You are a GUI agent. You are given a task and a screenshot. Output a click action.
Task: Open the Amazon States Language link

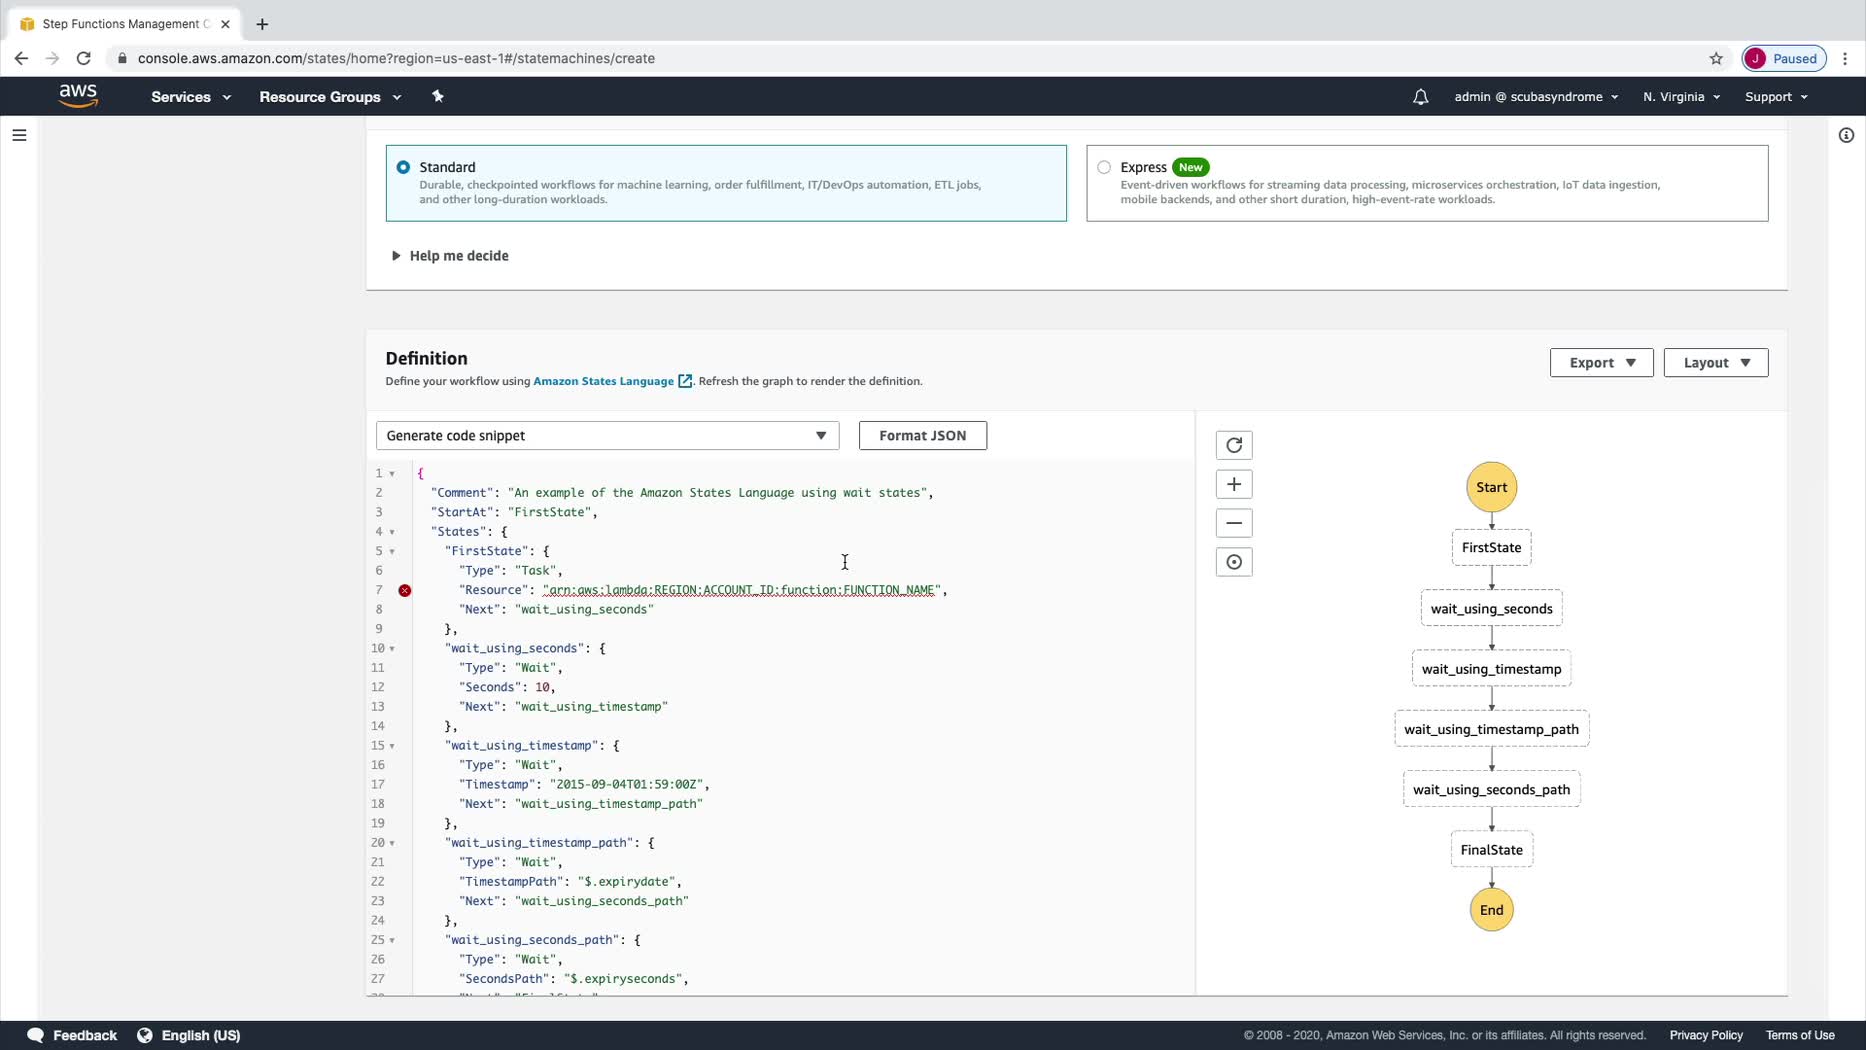tap(603, 381)
